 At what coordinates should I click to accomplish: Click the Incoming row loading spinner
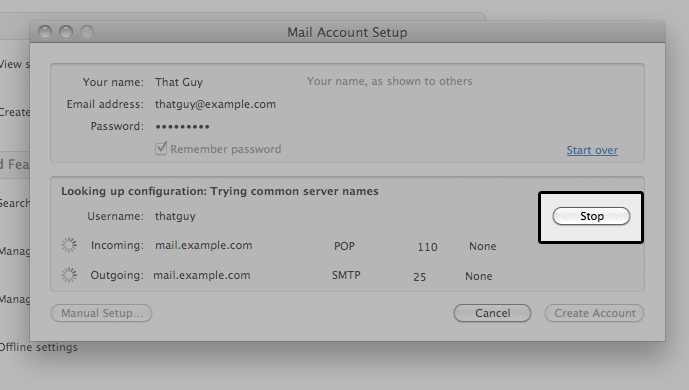click(69, 245)
